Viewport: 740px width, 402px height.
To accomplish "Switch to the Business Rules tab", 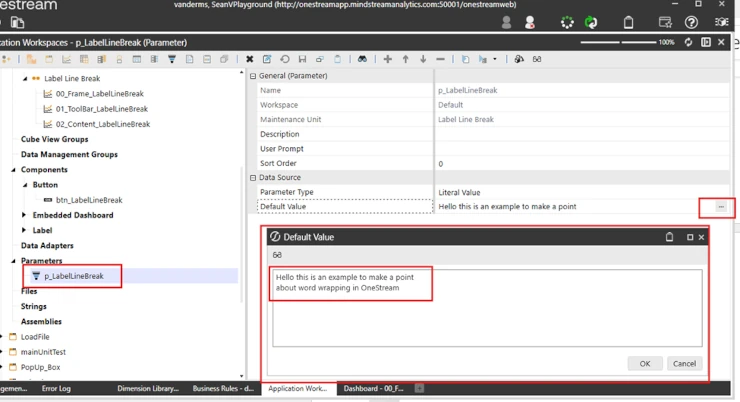I will point(223,389).
